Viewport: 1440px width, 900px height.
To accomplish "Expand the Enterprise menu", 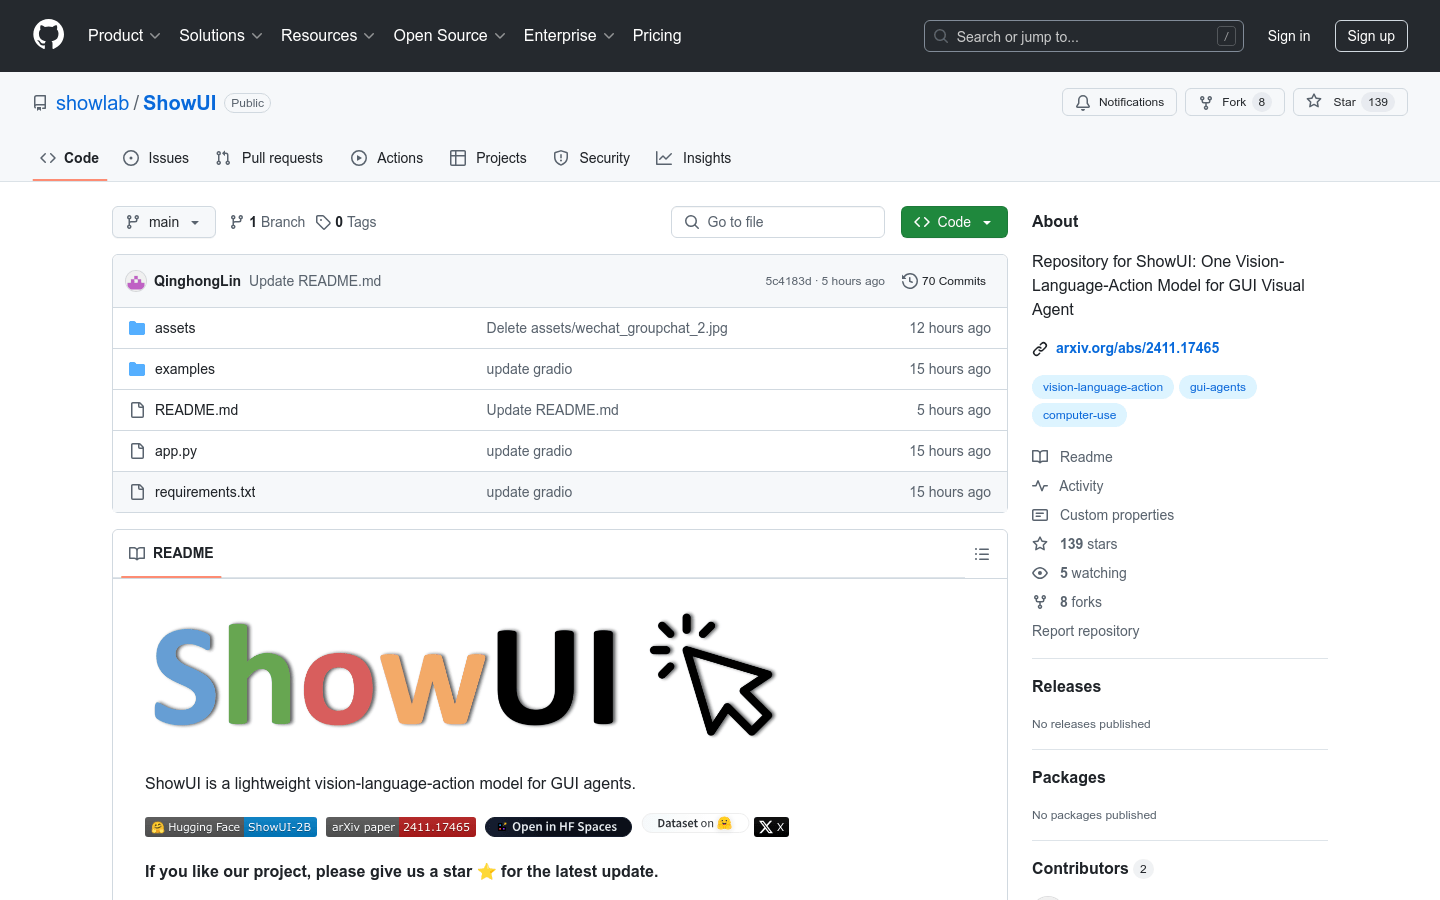I will tap(569, 35).
